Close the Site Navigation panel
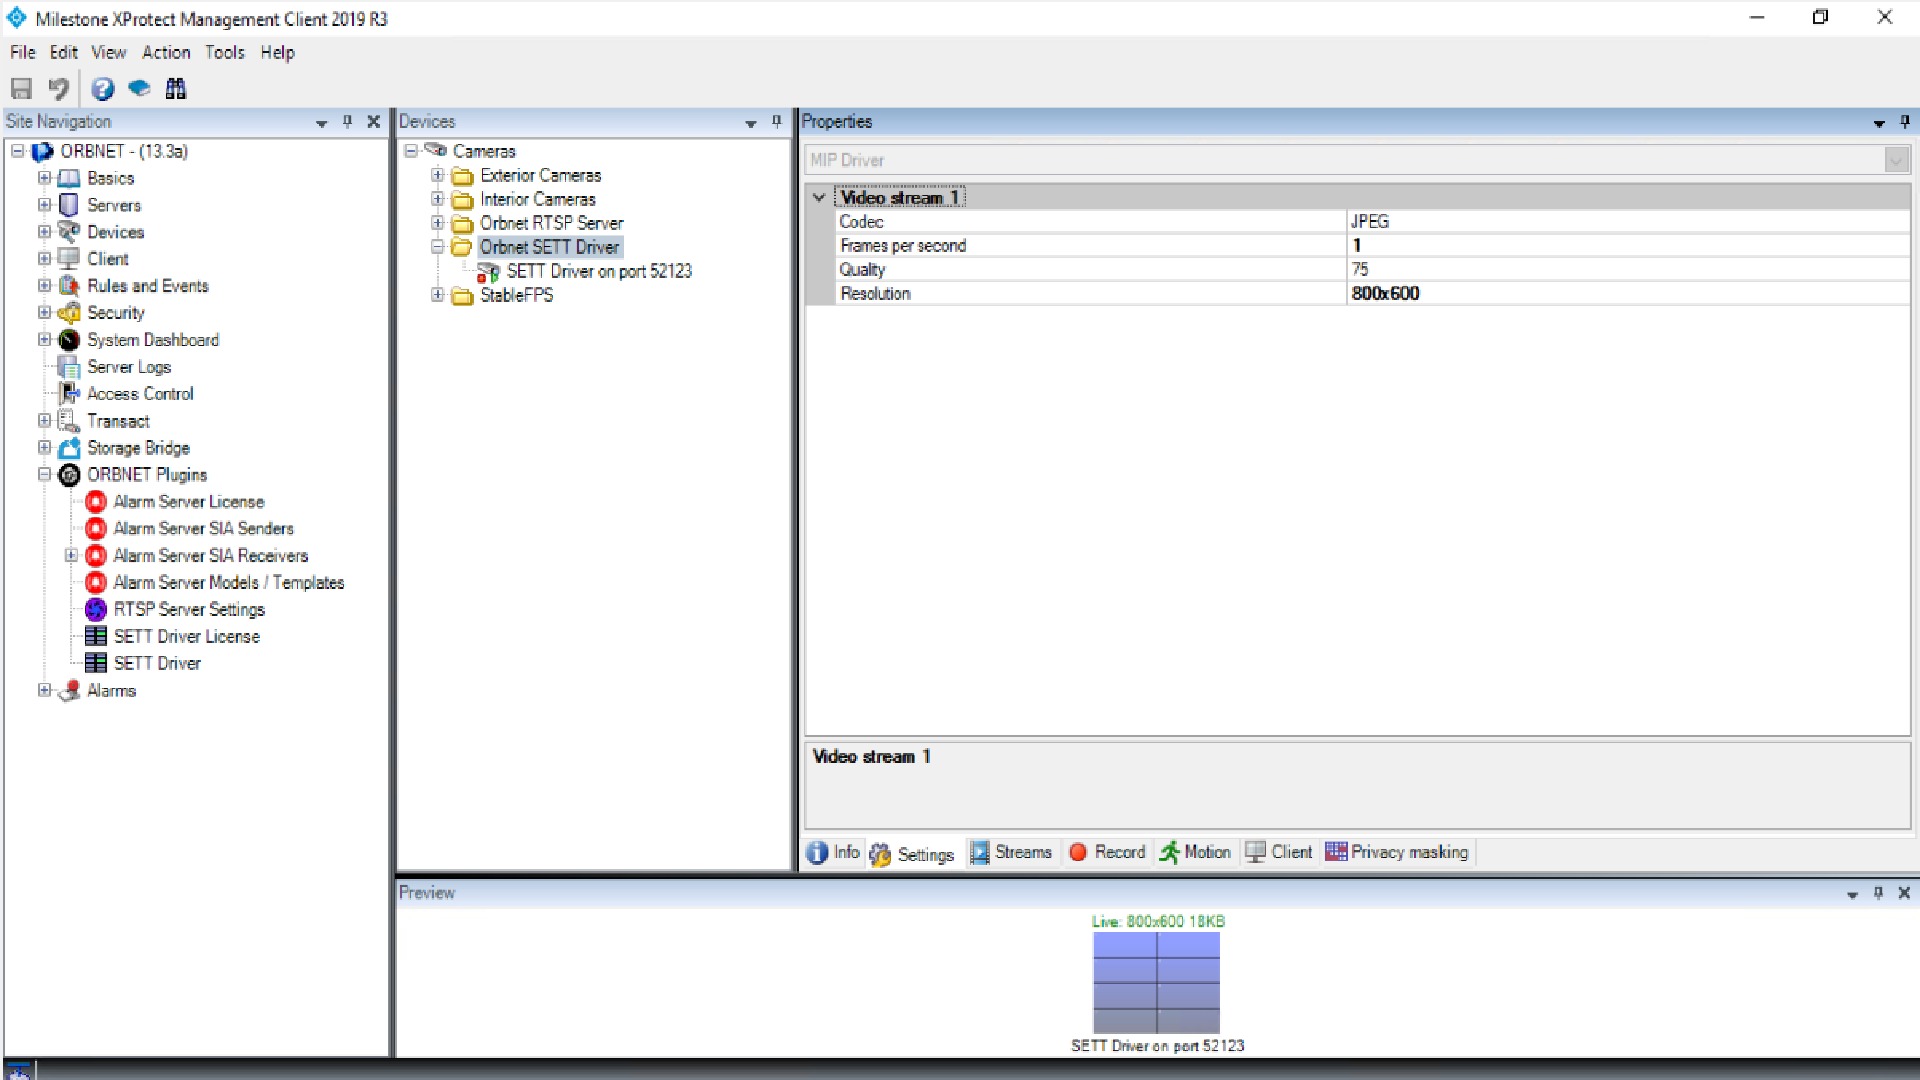1920x1080 pixels. coord(374,121)
